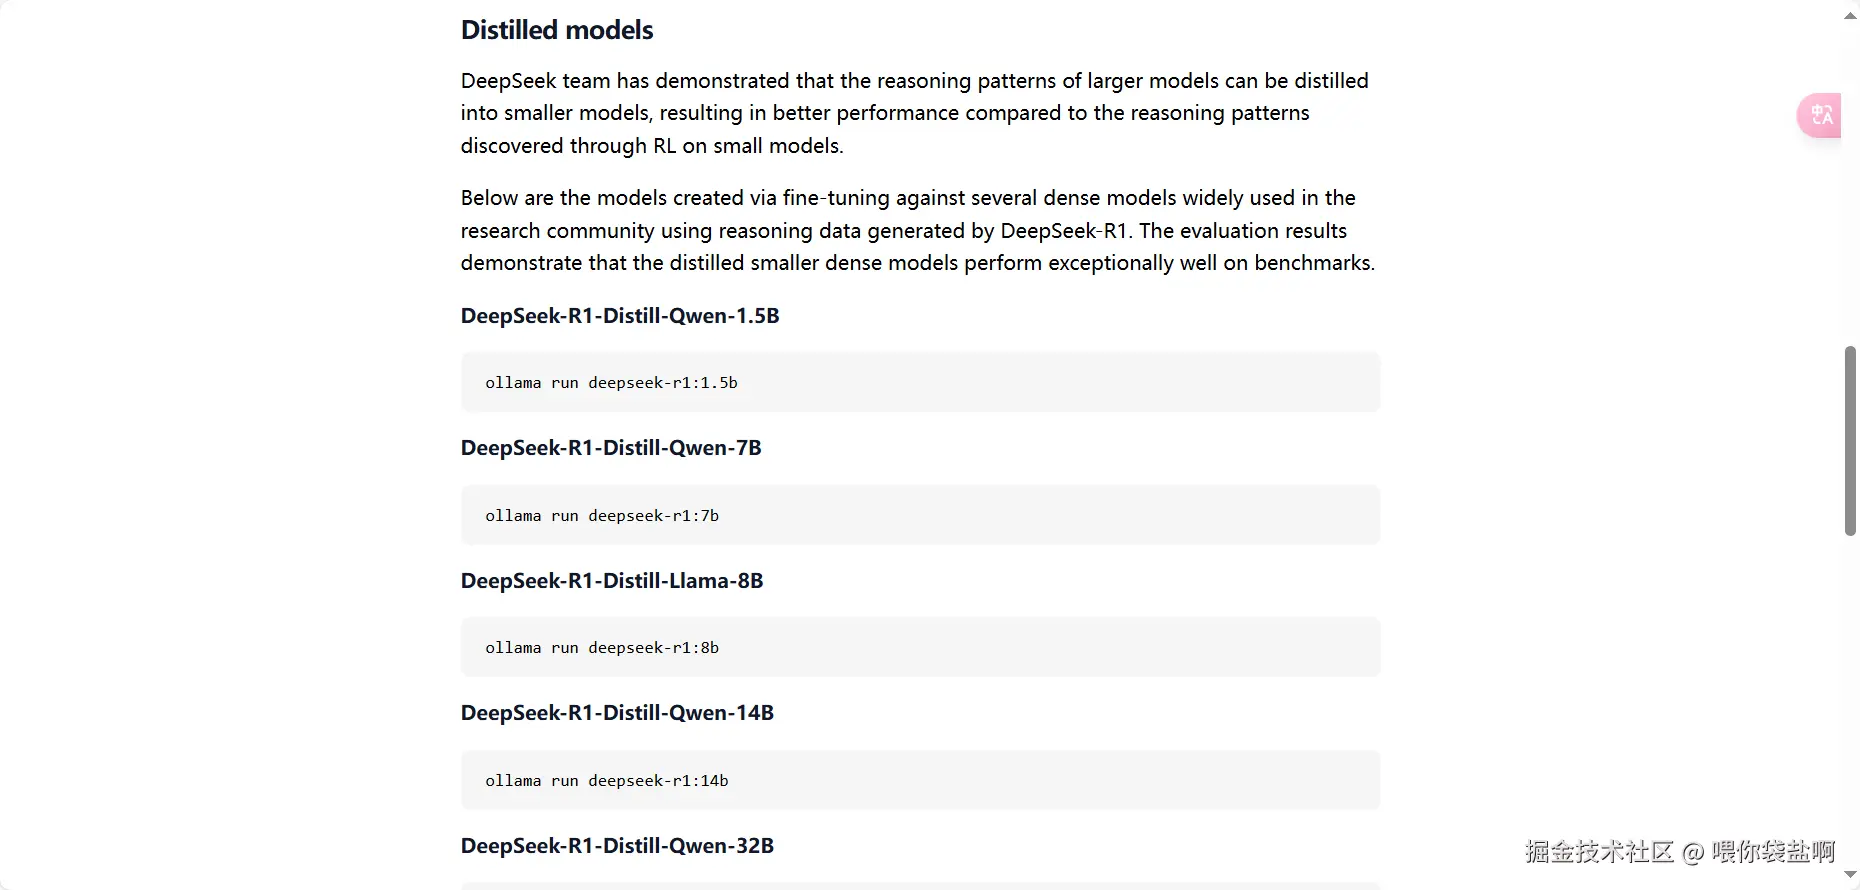Click the deepseek-r1:7b command code block
This screenshot has height=890, width=1860.
920,515
